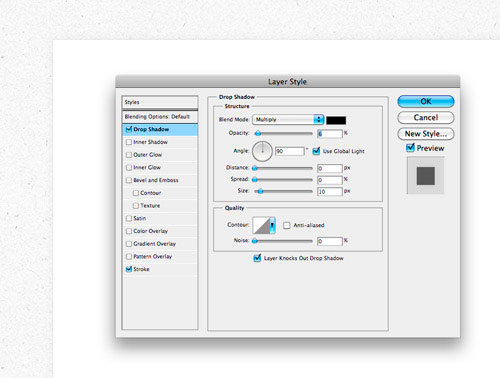Image resolution: width=500 pixels, height=378 pixels.
Task: Toggle Layer Knocks Out Drop Shadow
Action: point(257,258)
